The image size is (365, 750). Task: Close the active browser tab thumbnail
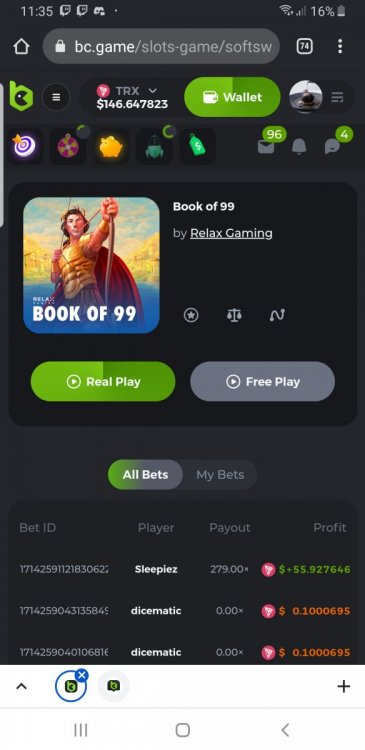82,675
